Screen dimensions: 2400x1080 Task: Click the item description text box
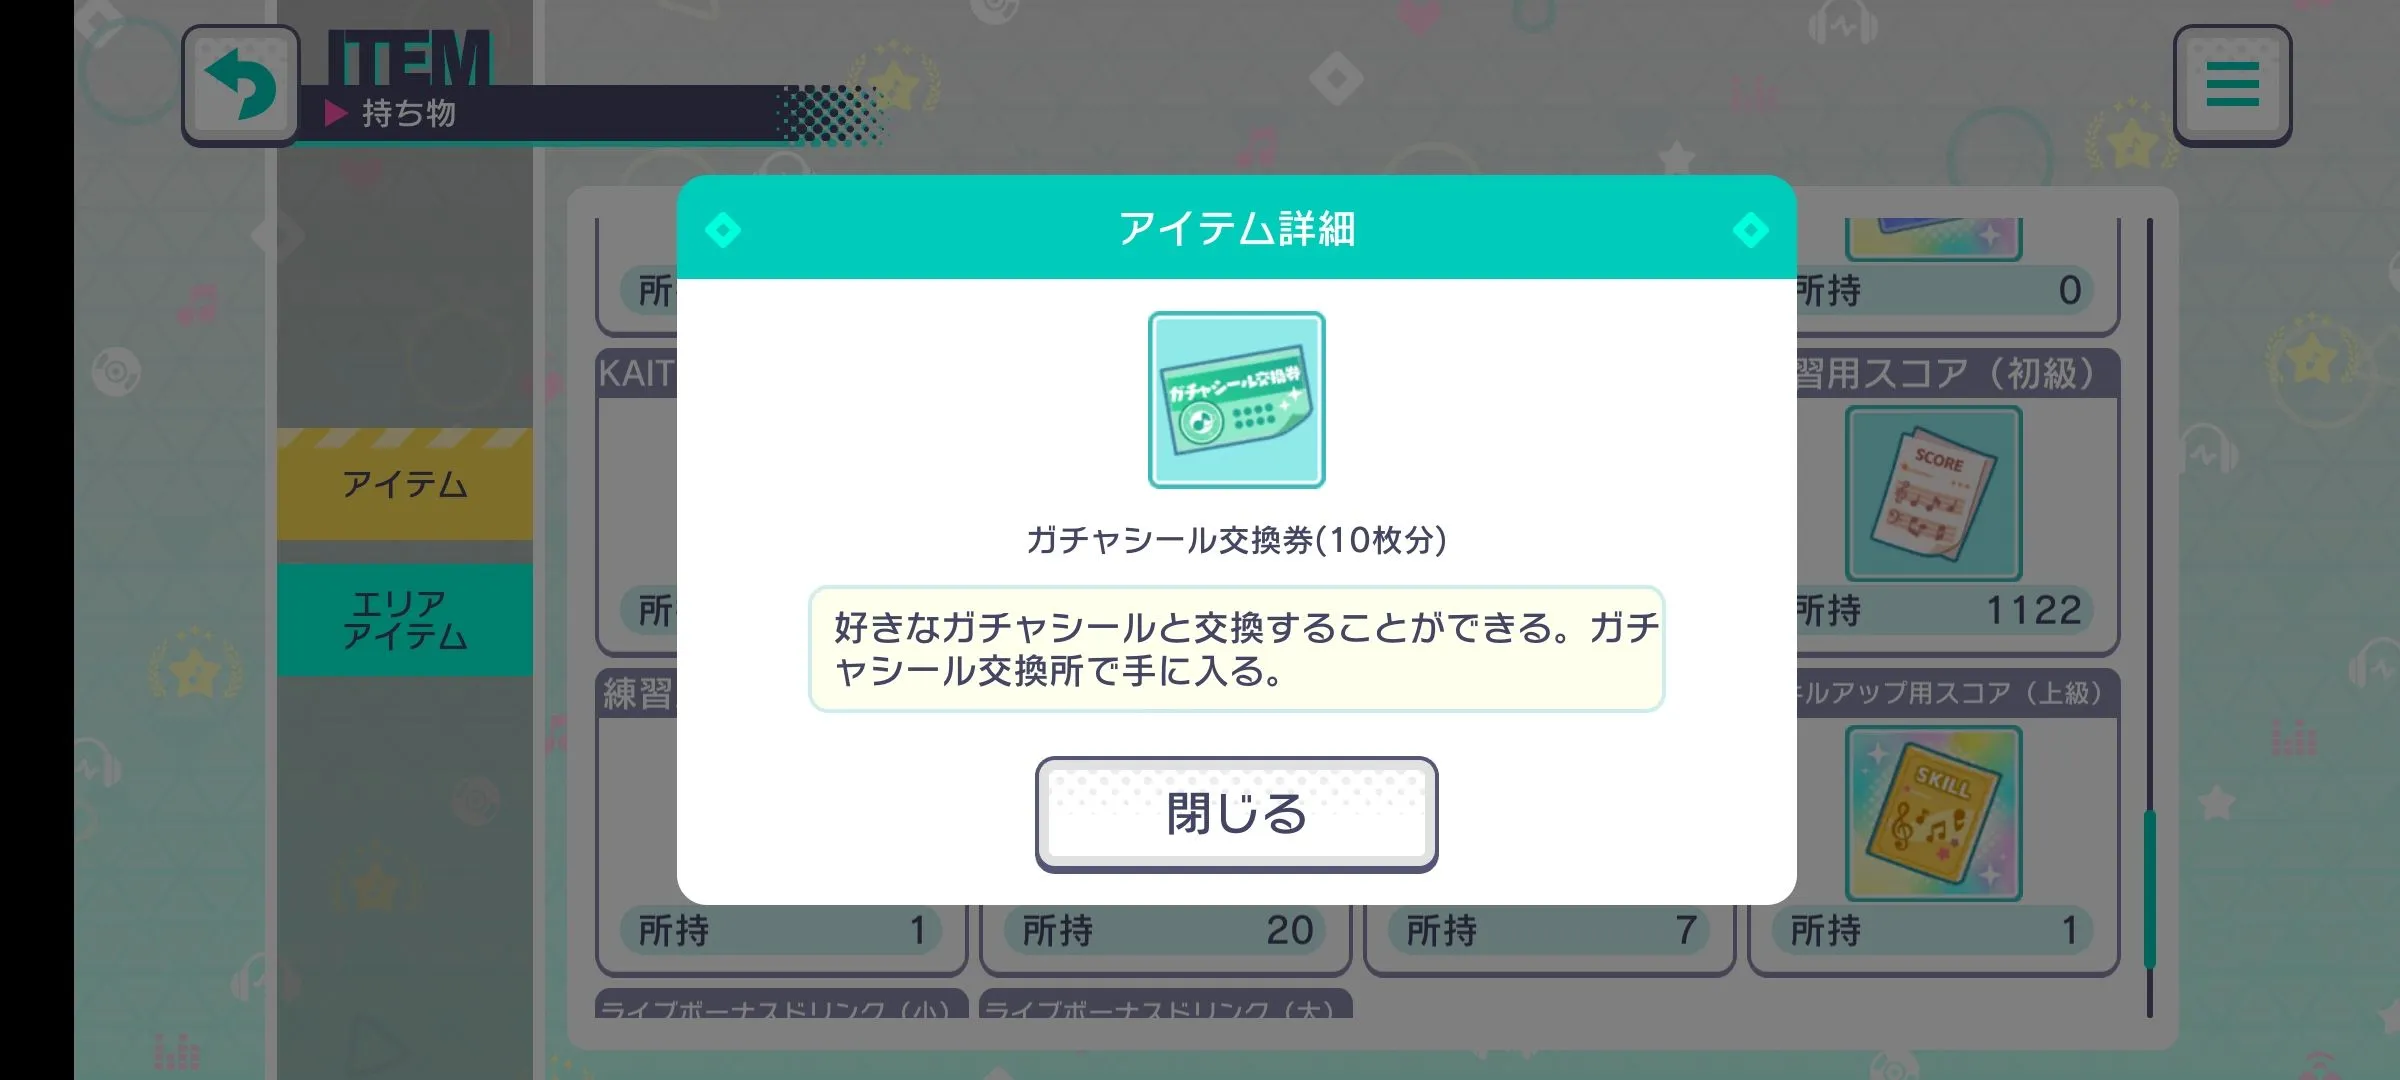(1236, 649)
